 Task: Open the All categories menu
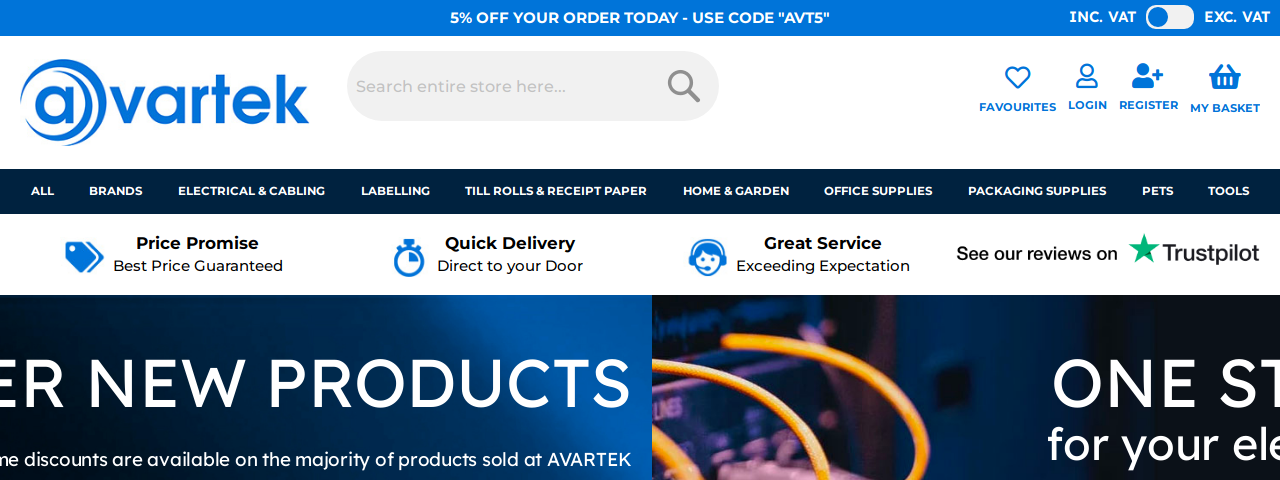[42, 191]
